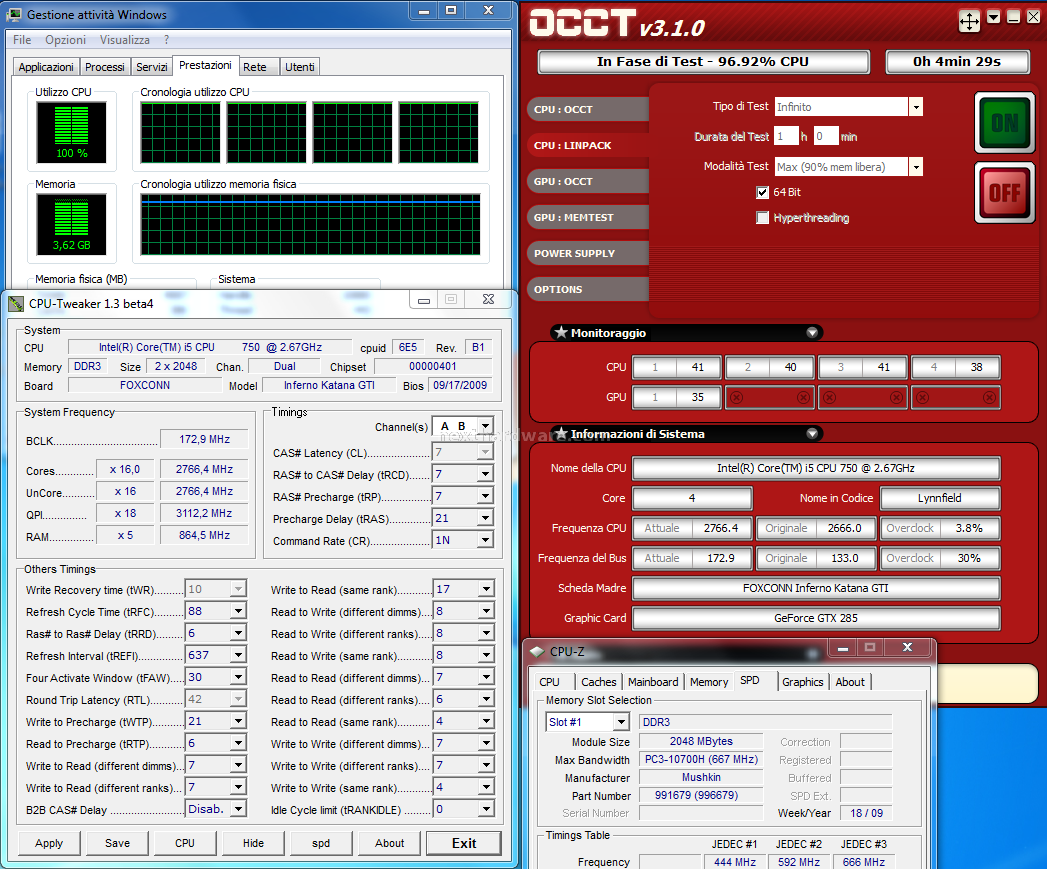The height and width of the screenshot is (869, 1047).
Task: Collapse the Informazioni di Sistema section arrow
Action: coord(812,433)
